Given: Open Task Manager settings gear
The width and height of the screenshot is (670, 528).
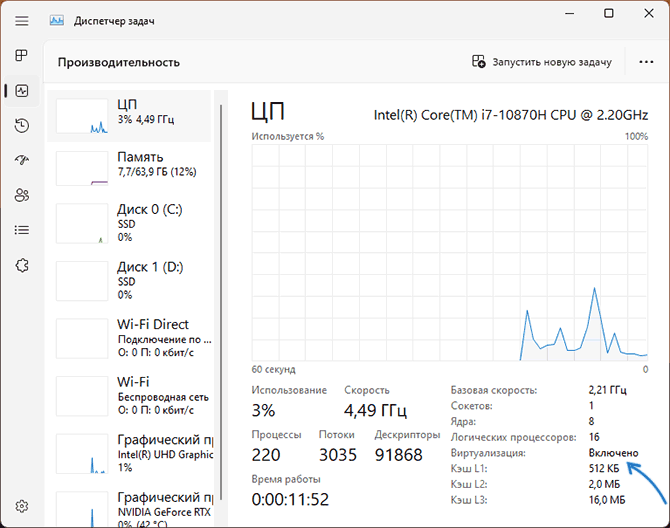Looking at the screenshot, I should pos(22,506).
